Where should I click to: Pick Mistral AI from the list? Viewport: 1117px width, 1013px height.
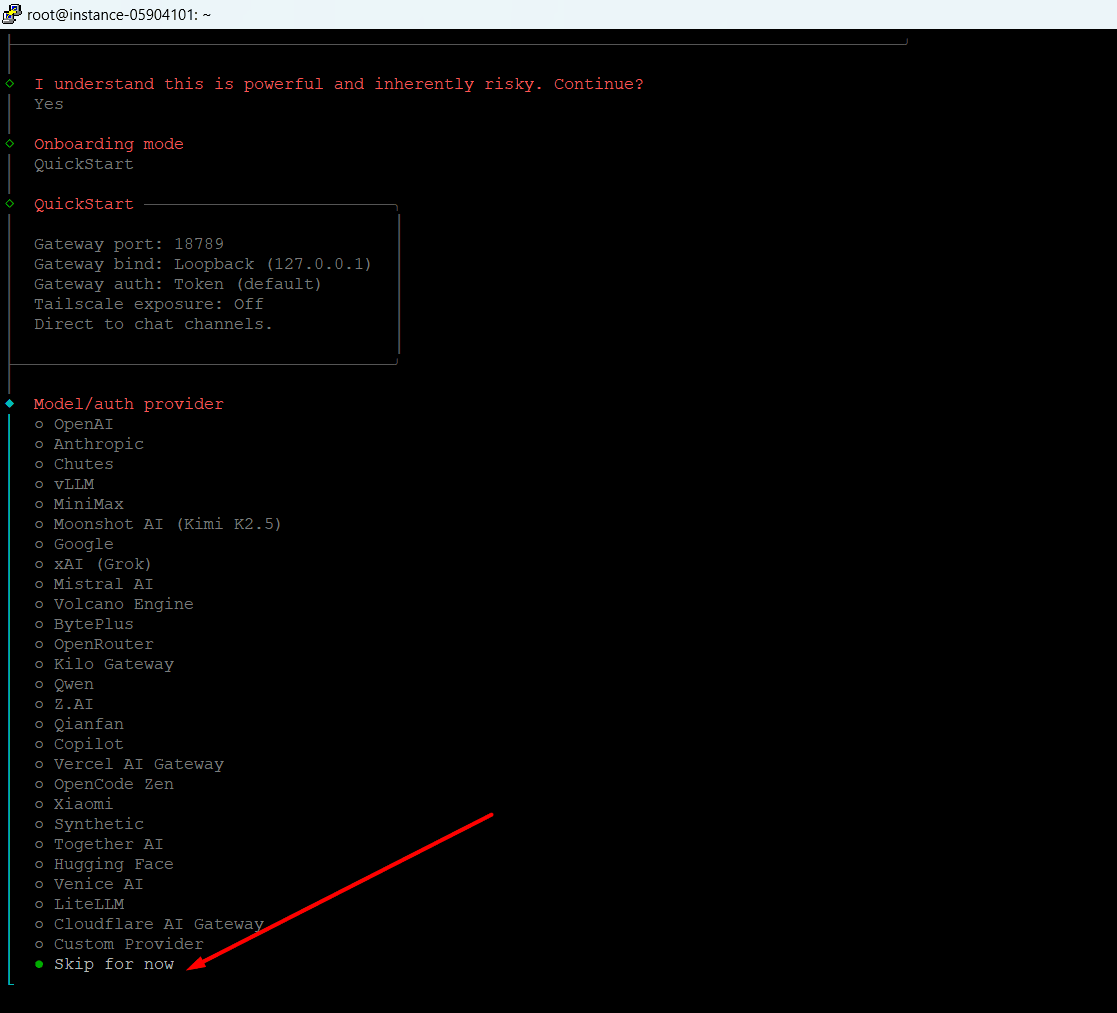click(103, 584)
